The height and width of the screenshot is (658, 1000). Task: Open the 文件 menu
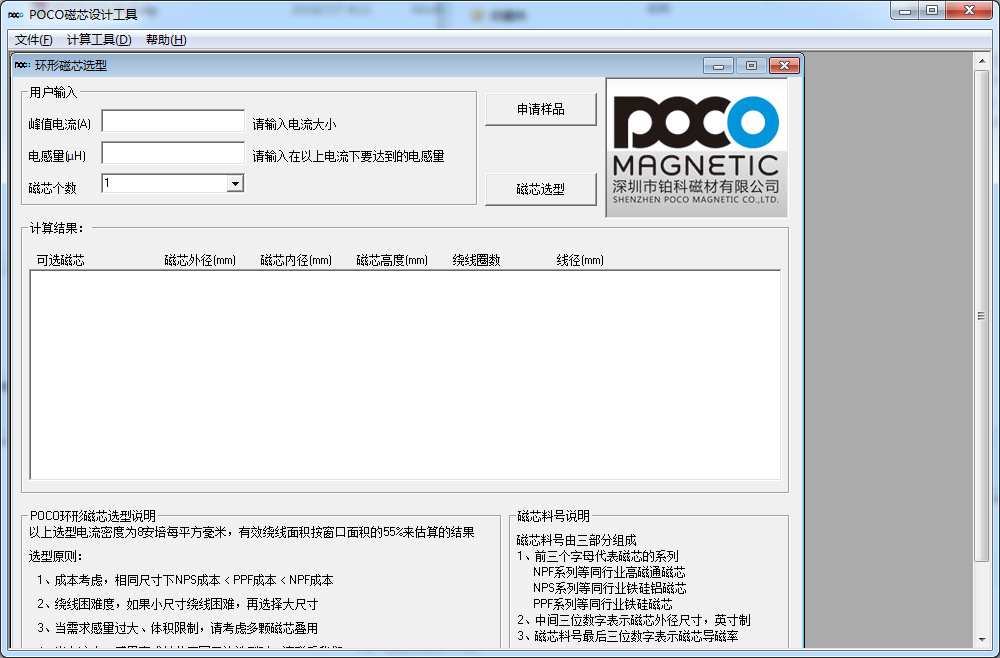coord(32,40)
